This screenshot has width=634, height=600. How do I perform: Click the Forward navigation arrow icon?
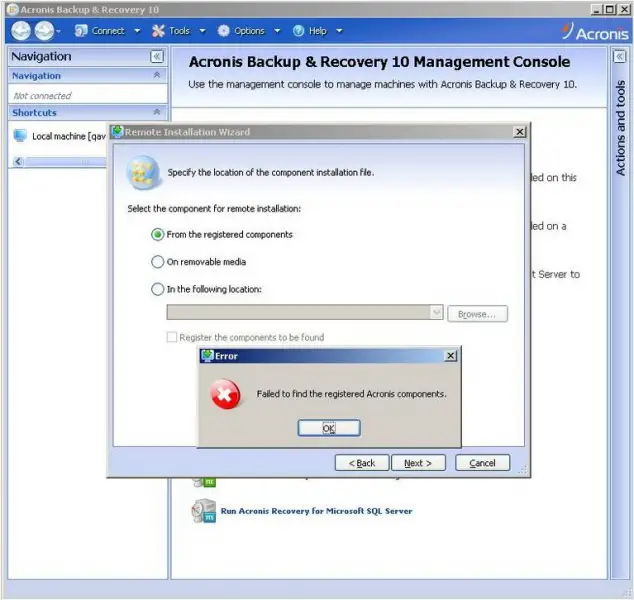tap(44, 31)
